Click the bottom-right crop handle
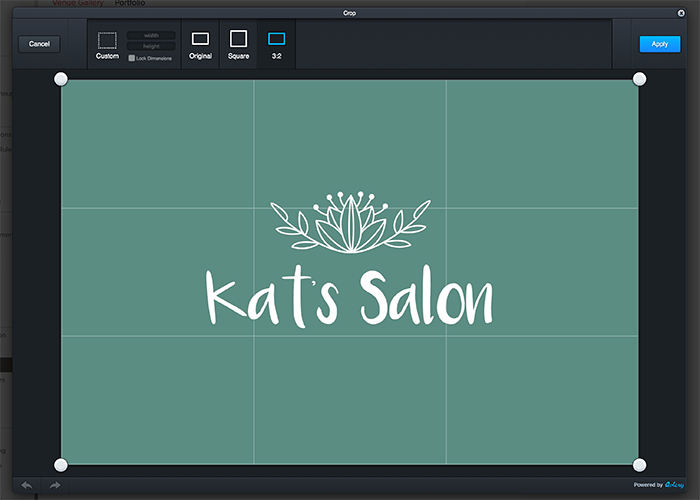 pyautogui.click(x=639, y=465)
